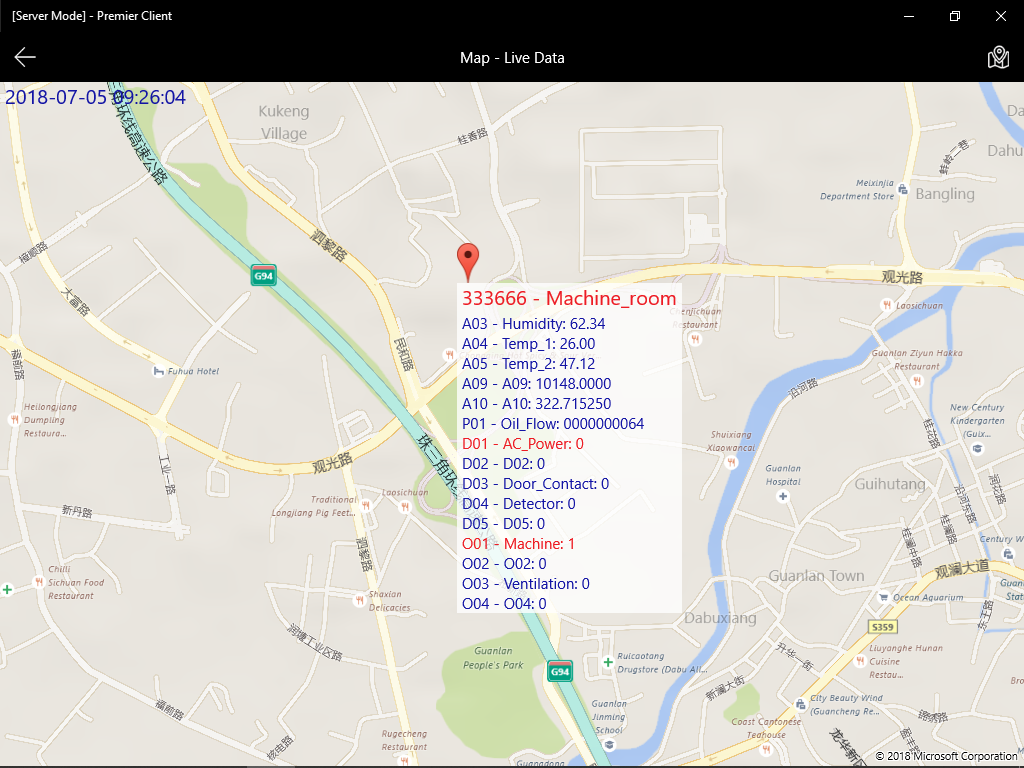The height and width of the screenshot is (768, 1024).
Task: Click the red location pin marker
Action: (467, 260)
